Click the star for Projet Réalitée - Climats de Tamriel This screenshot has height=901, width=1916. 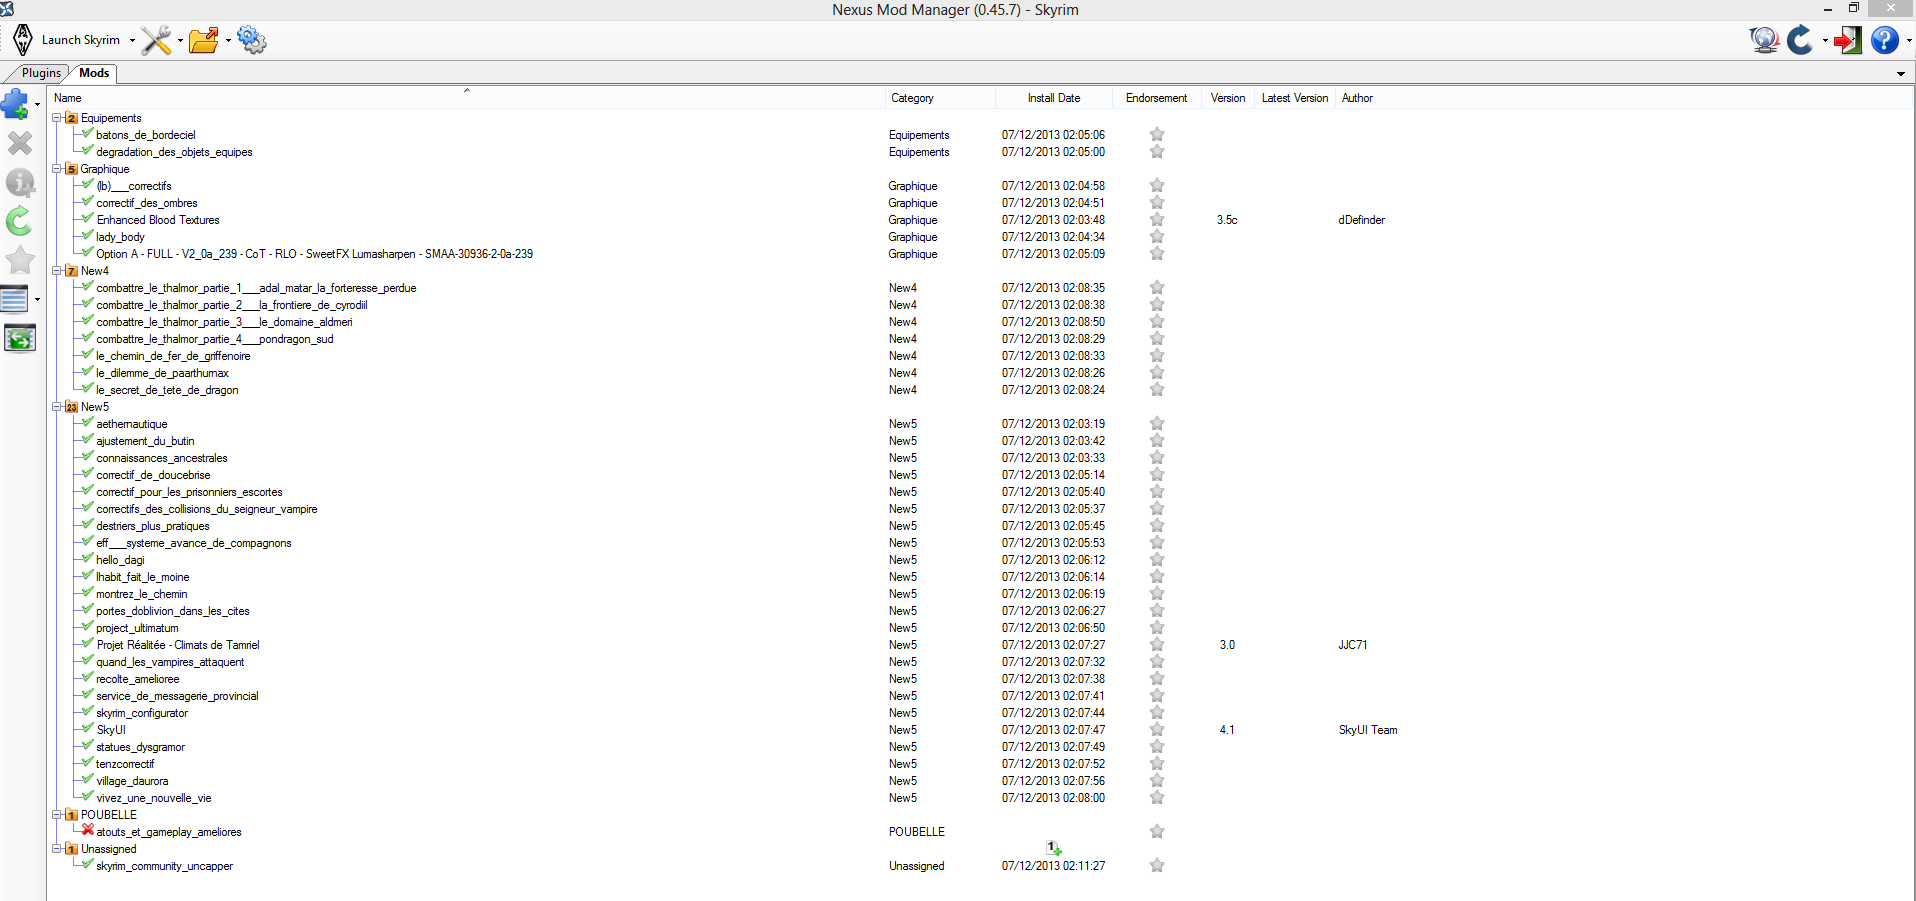1157,645
